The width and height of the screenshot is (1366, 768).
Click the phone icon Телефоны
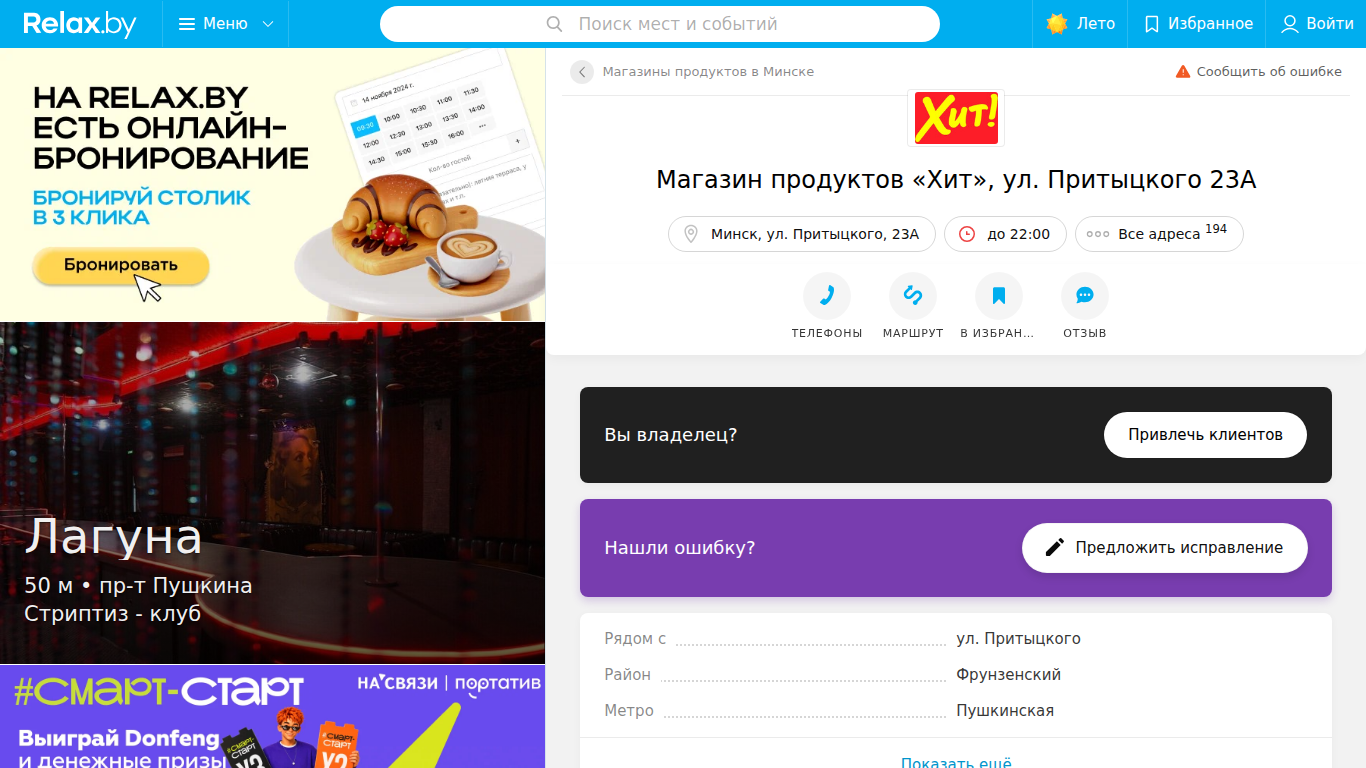click(x=827, y=296)
